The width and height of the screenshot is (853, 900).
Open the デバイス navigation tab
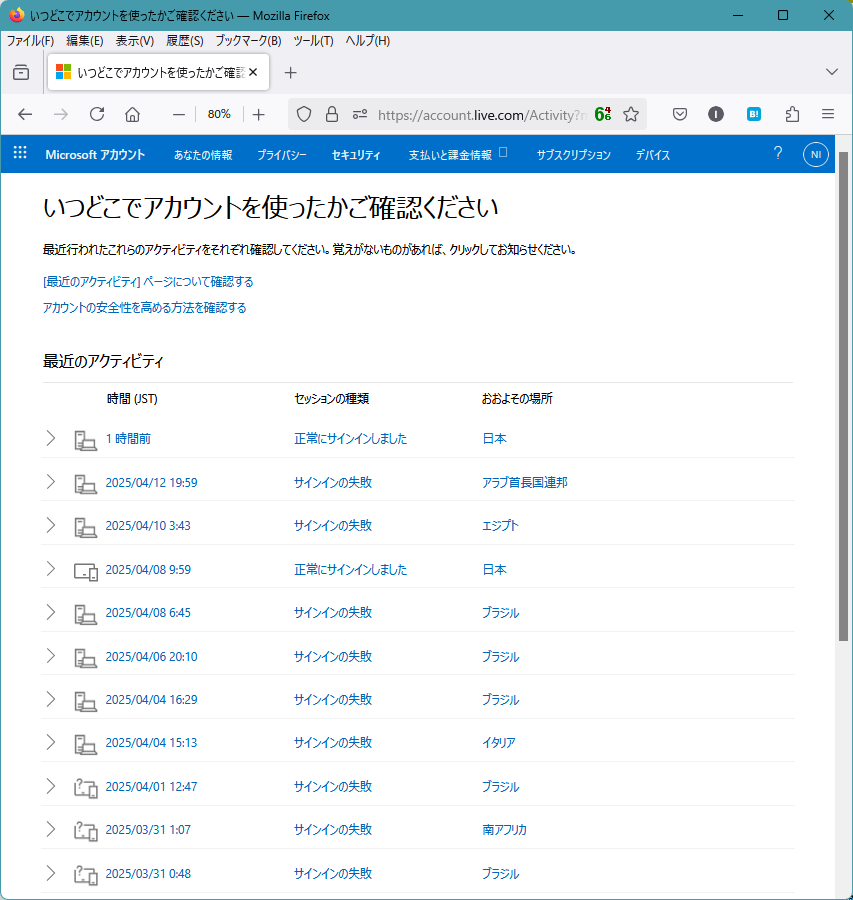(x=653, y=155)
